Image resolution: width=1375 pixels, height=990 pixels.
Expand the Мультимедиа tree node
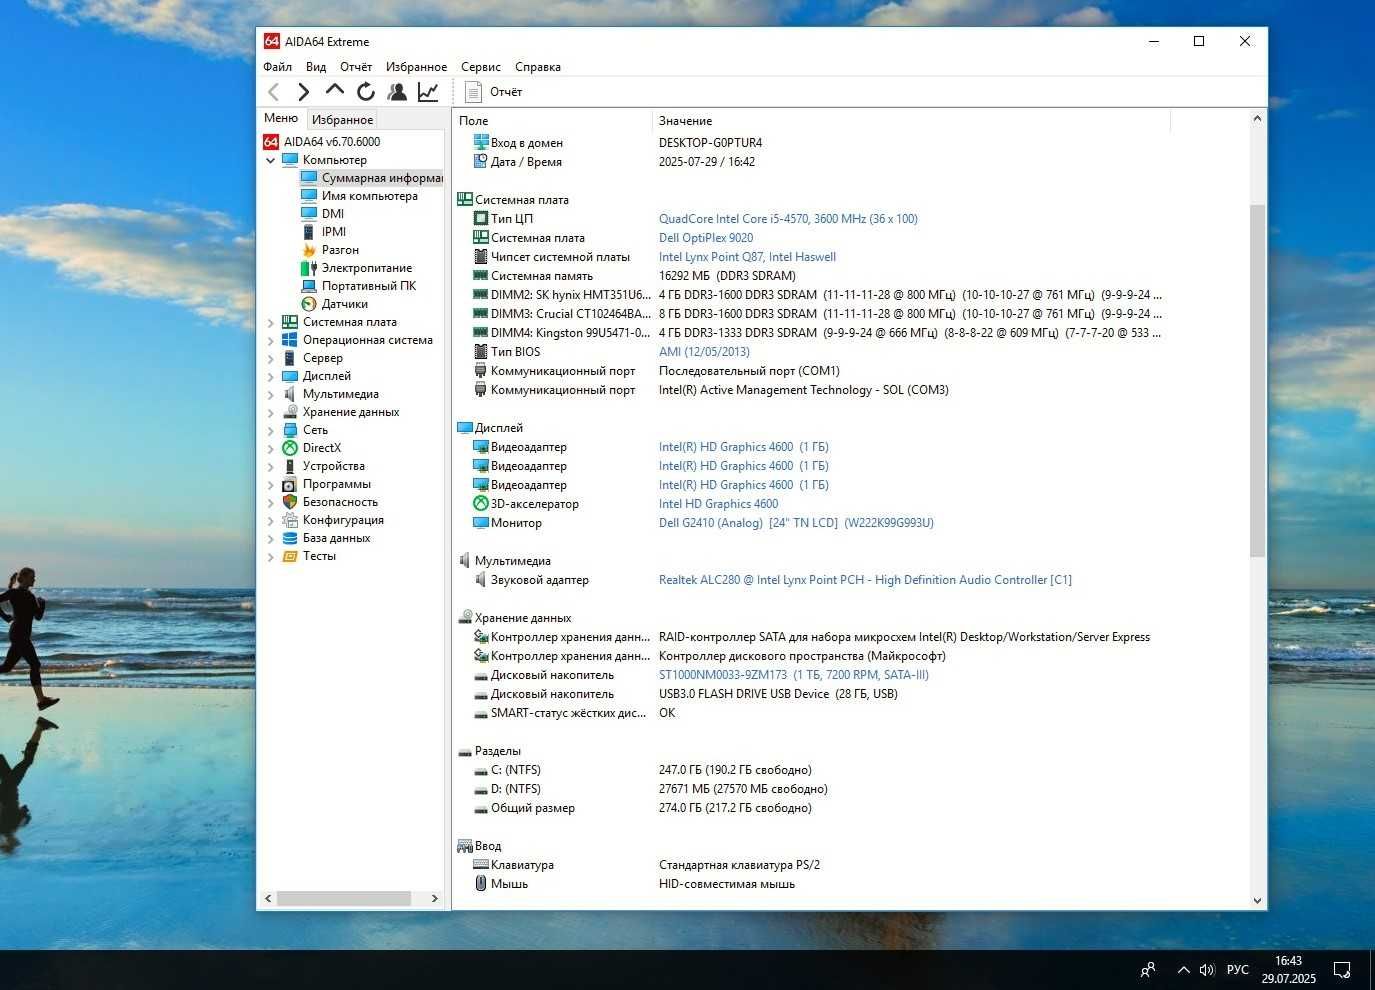[271, 394]
